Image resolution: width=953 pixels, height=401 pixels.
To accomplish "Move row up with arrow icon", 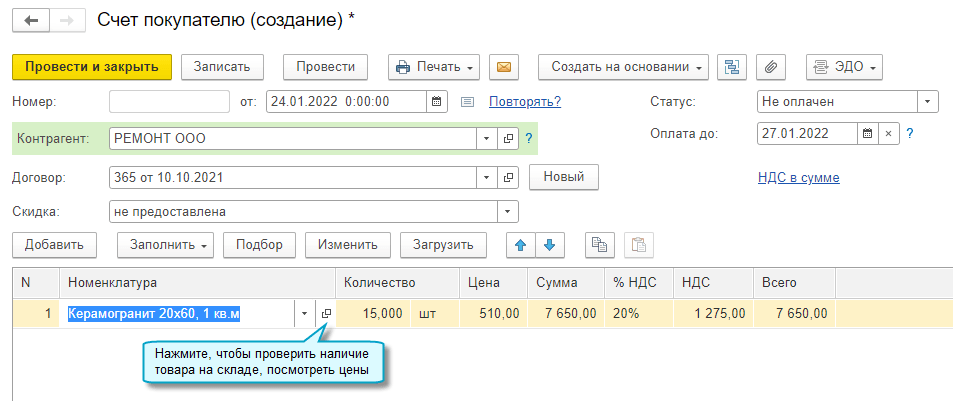I will coord(520,244).
